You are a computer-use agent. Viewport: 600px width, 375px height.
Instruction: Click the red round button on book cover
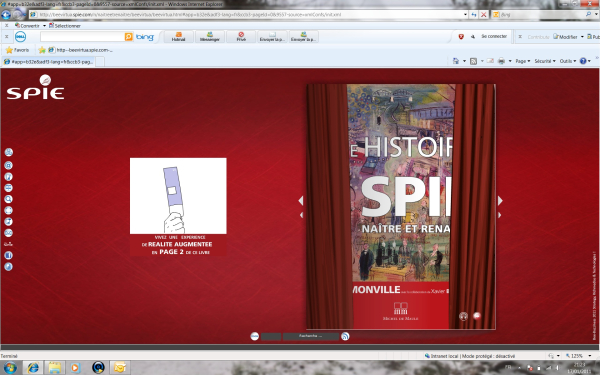tap(477, 316)
